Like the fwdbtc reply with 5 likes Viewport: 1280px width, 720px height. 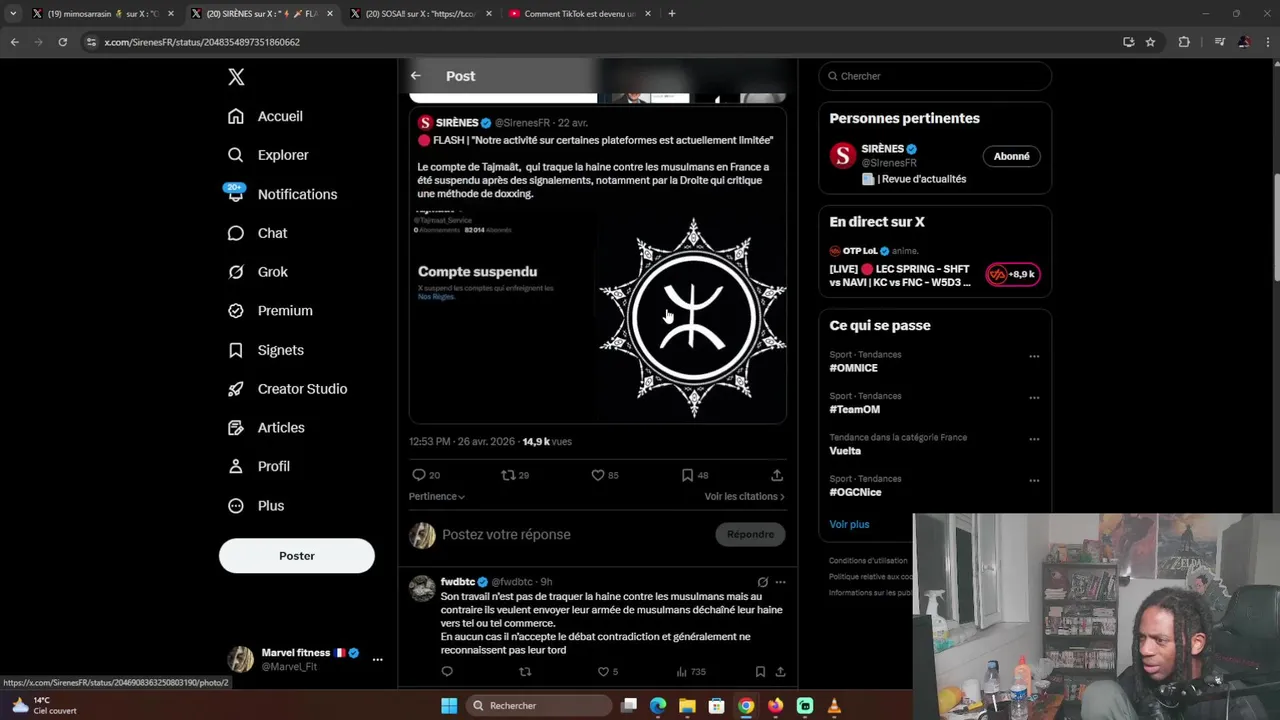pyautogui.click(x=603, y=672)
